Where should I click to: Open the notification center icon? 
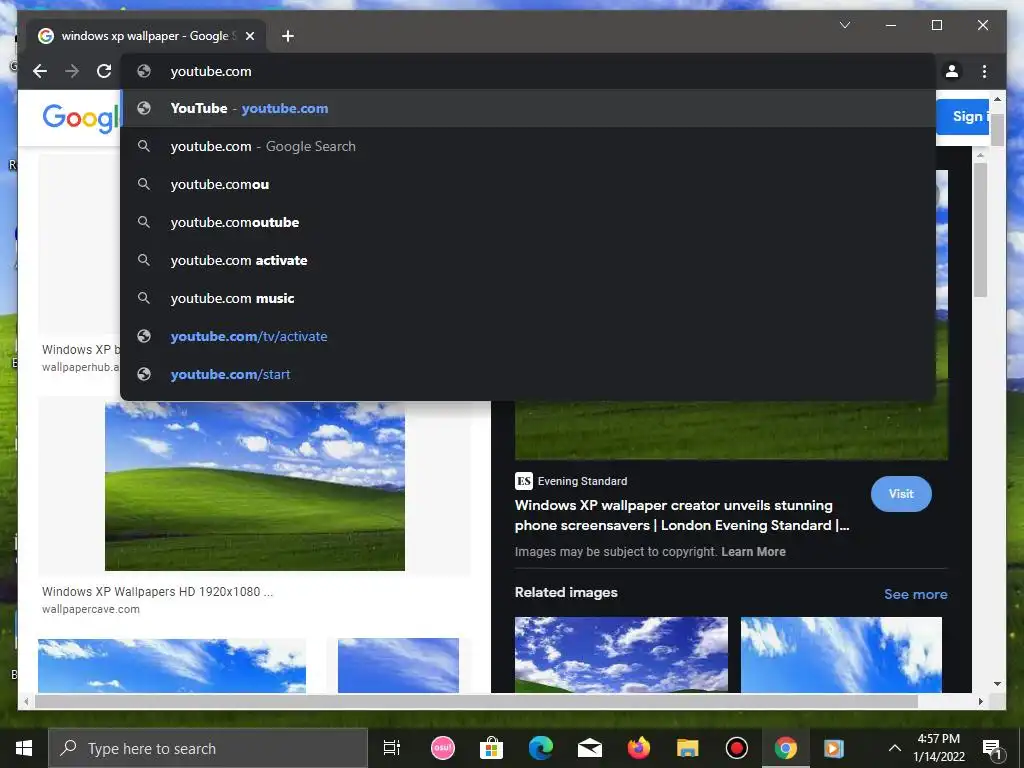(x=992, y=748)
